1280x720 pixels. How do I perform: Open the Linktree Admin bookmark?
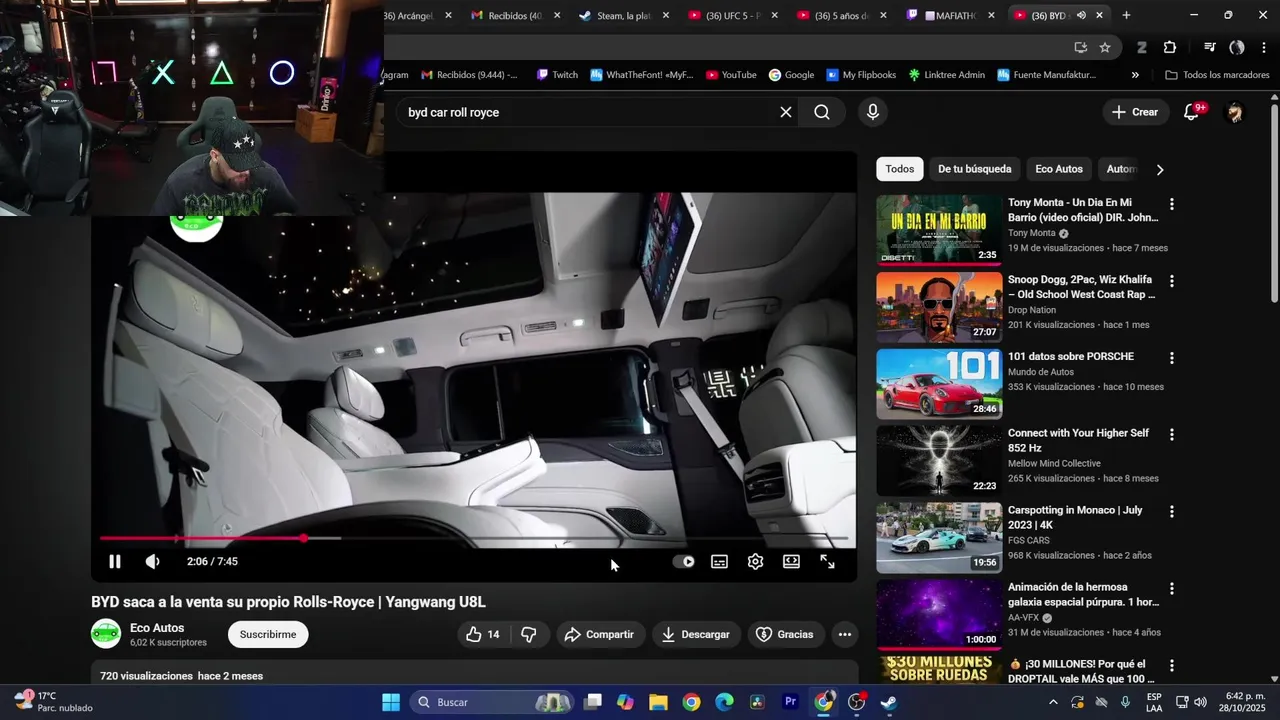point(946,75)
